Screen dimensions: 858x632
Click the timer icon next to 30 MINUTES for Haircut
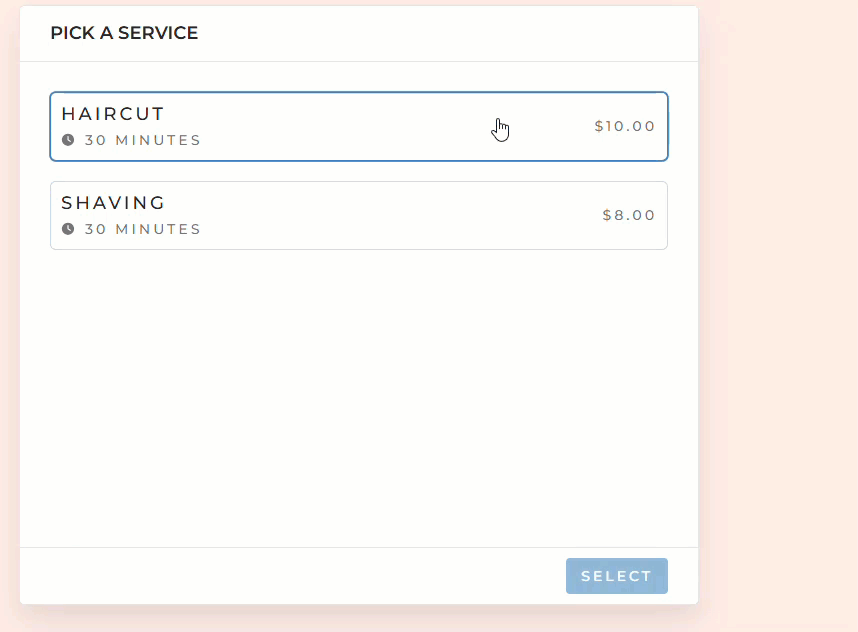pos(67,140)
